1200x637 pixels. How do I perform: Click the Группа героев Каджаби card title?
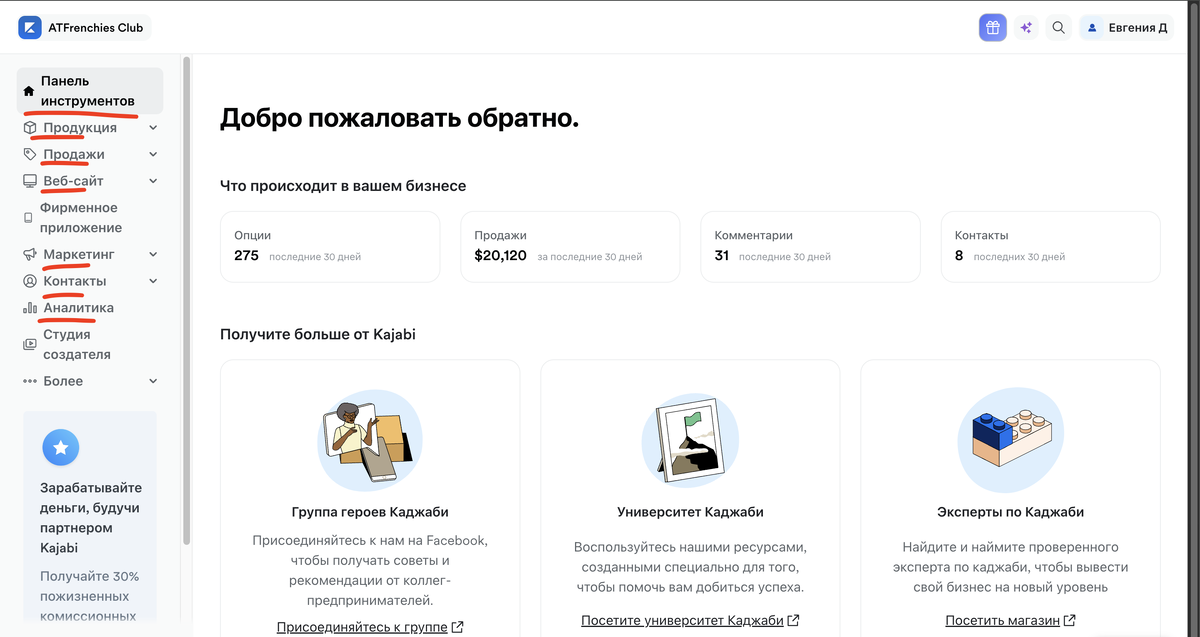tap(370, 512)
